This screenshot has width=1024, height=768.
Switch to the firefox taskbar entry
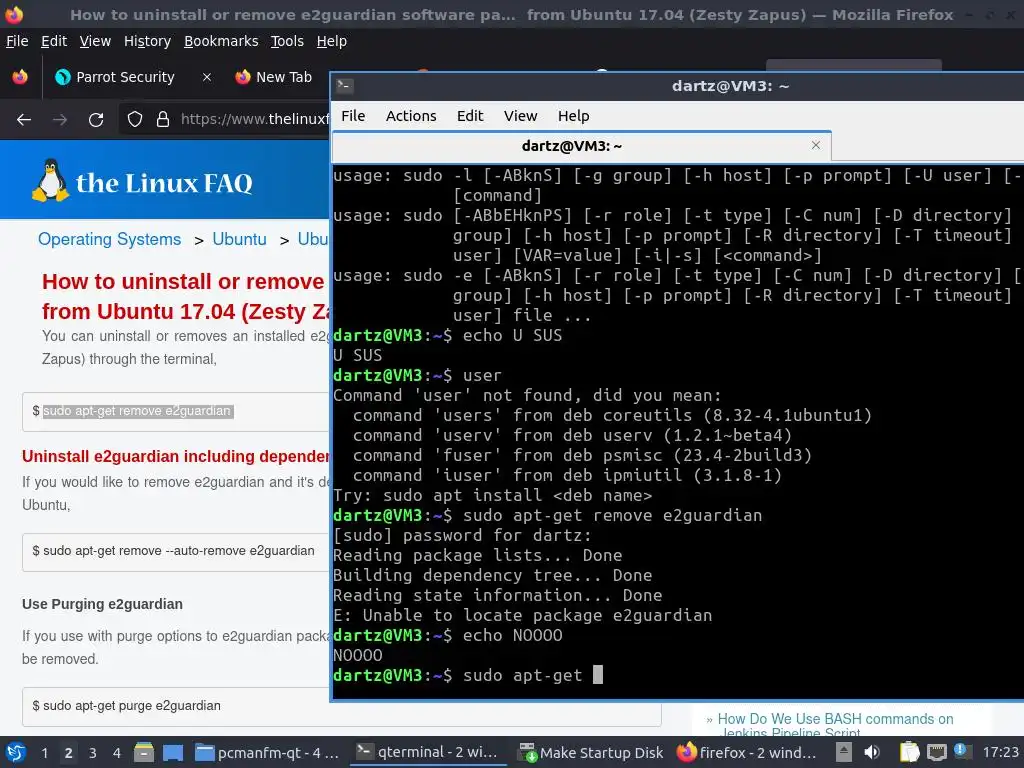746,752
